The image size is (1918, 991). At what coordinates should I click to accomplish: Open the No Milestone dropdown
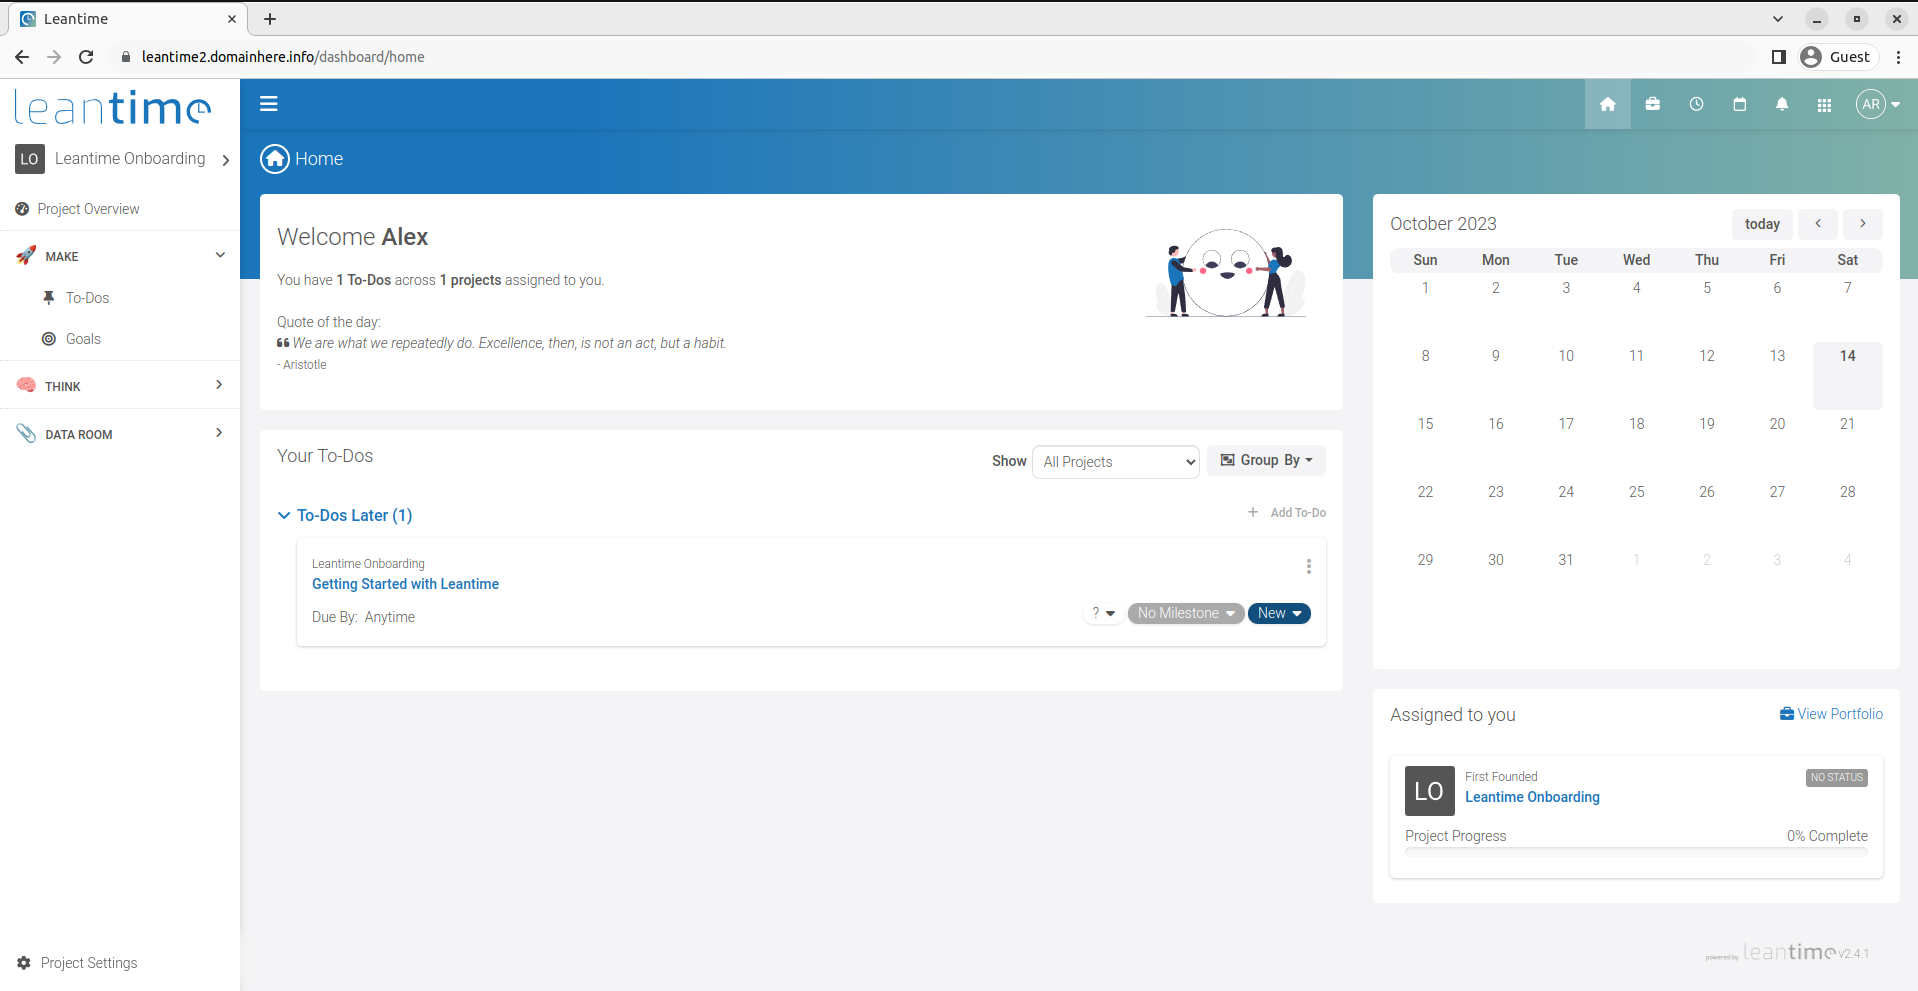pos(1186,613)
